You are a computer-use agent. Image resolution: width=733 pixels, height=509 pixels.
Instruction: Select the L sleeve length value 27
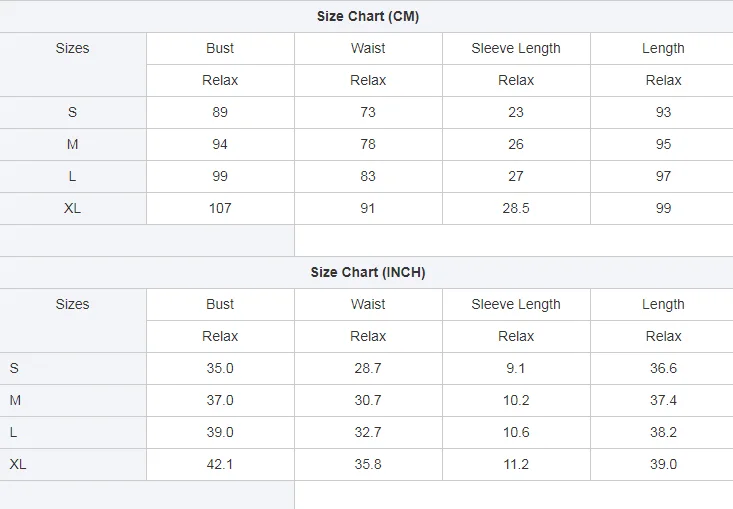point(516,176)
